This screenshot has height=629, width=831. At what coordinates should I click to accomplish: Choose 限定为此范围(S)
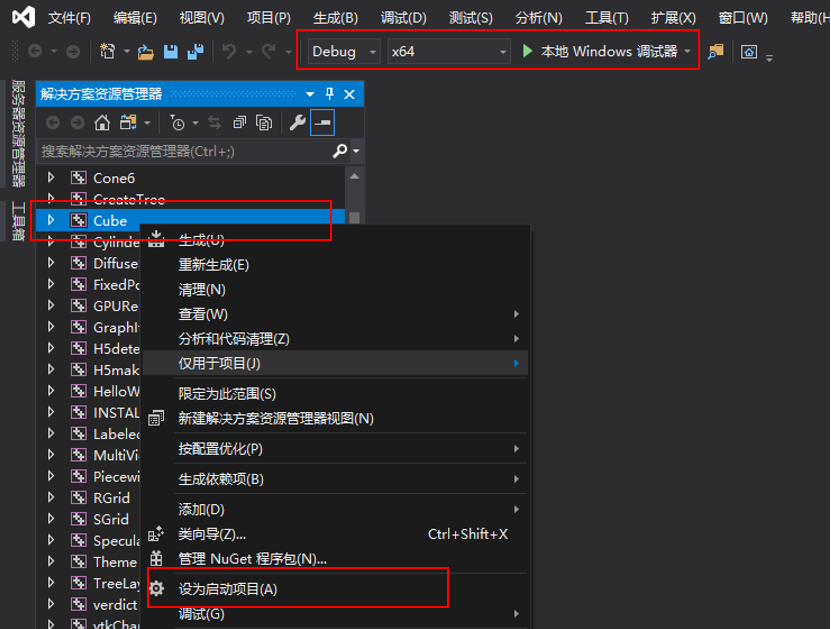coord(335,394)
